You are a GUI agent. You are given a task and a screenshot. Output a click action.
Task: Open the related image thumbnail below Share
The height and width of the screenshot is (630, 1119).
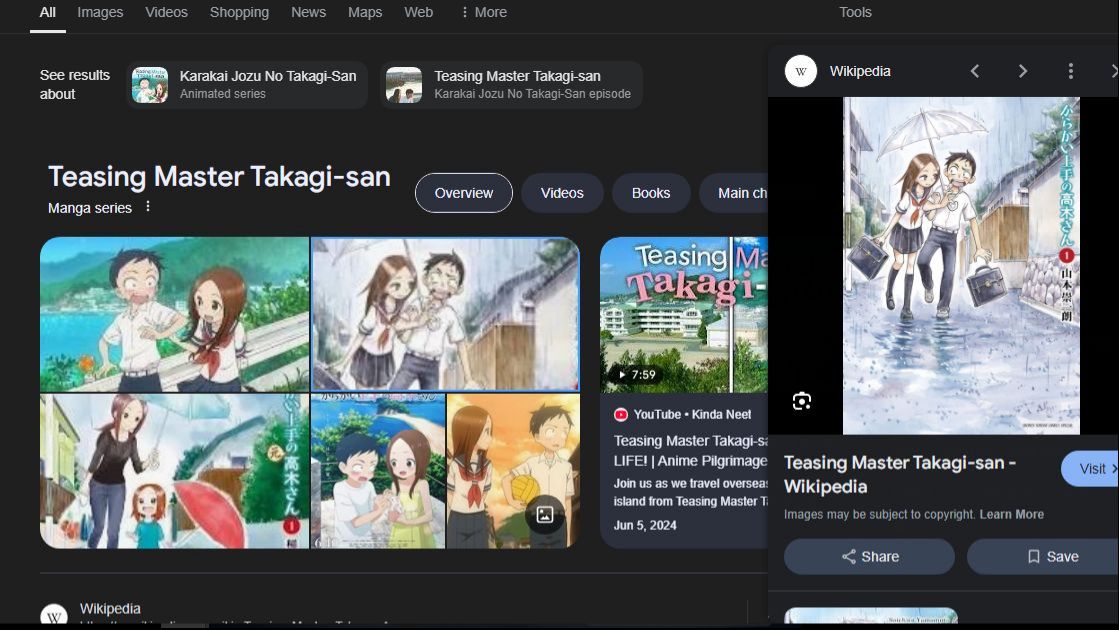pyautogui.click(x=871, y=616)
